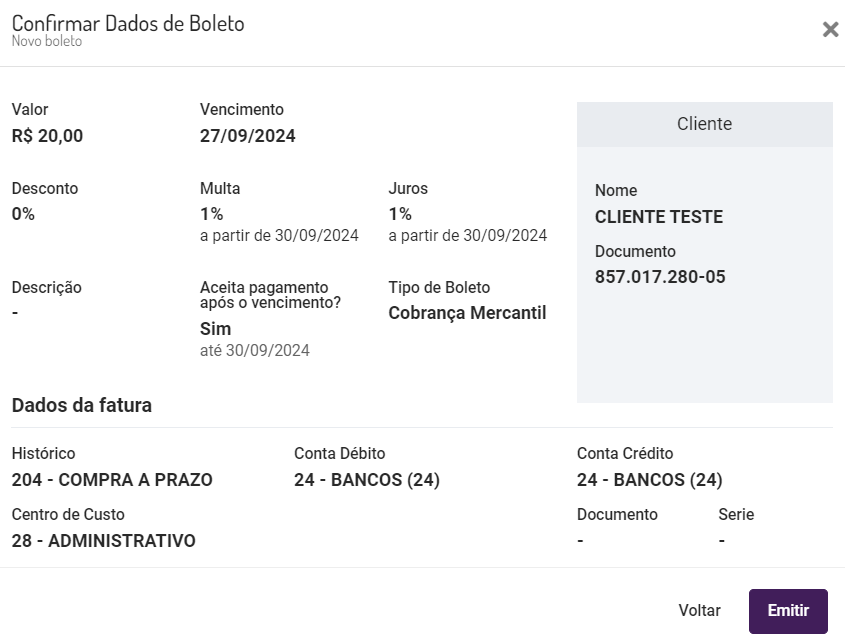The image size is (845, 644).
Task: Select the R$ 20,00 valor amount
Action: click(47, 136)
